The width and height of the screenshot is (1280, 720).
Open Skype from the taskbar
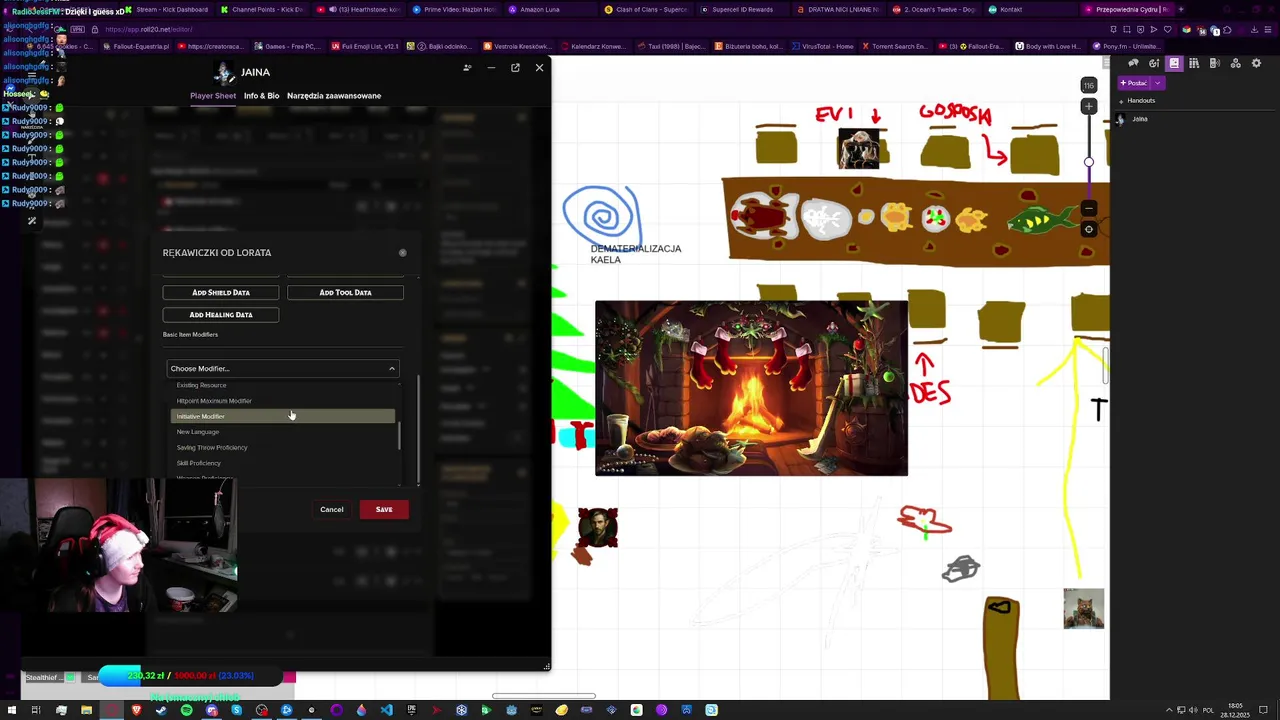237,710
